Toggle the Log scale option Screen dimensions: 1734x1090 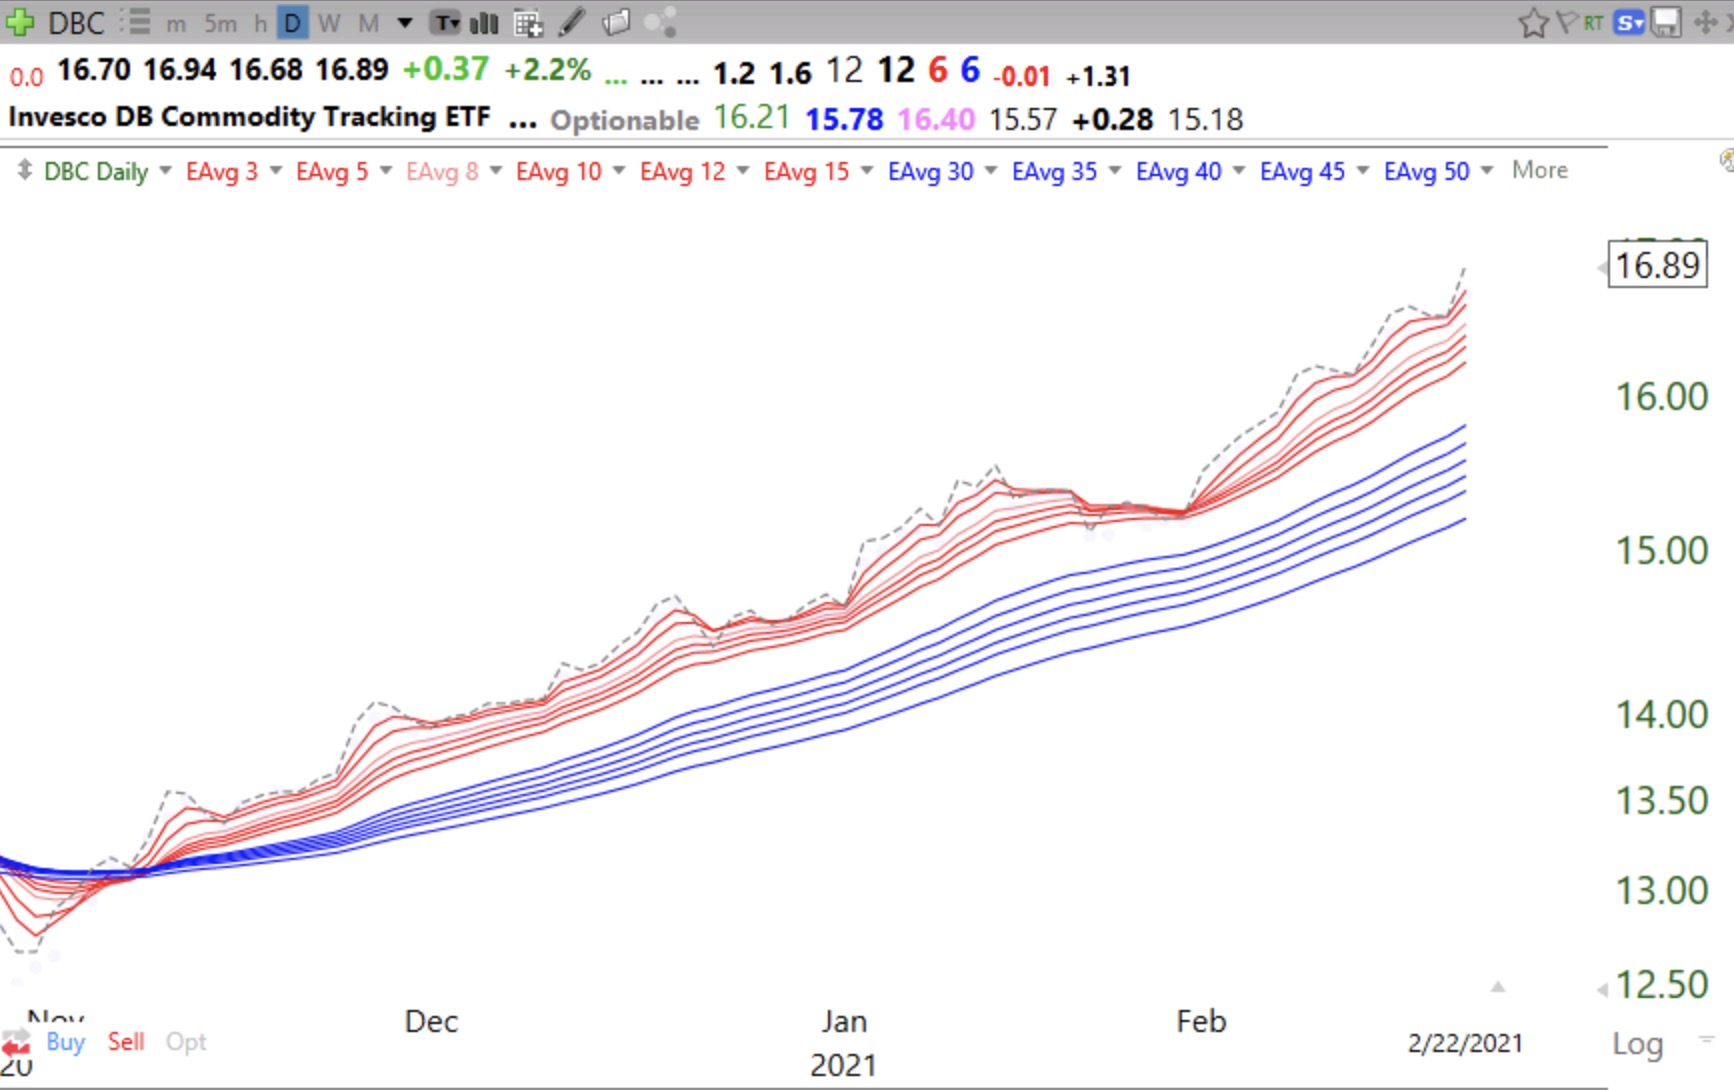pos(1637,1044)
